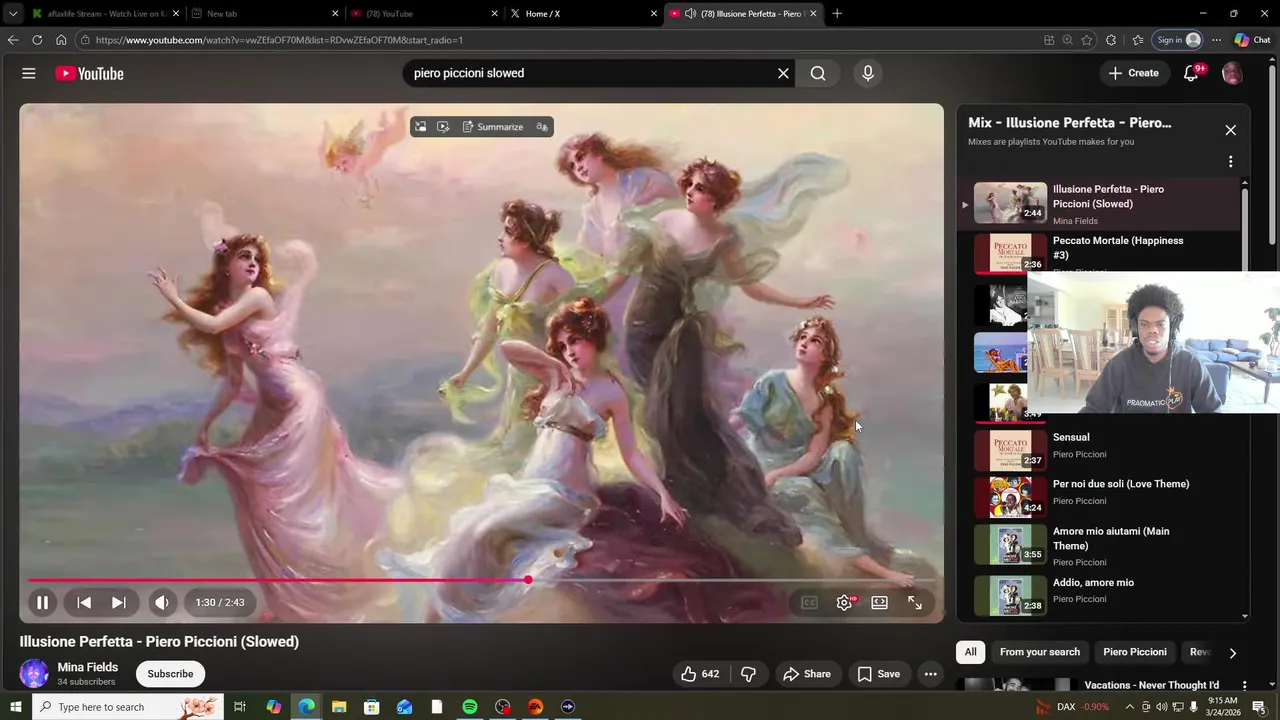
Task: Click the picture-in-picture overlay icon
Action: coord(421,127)
